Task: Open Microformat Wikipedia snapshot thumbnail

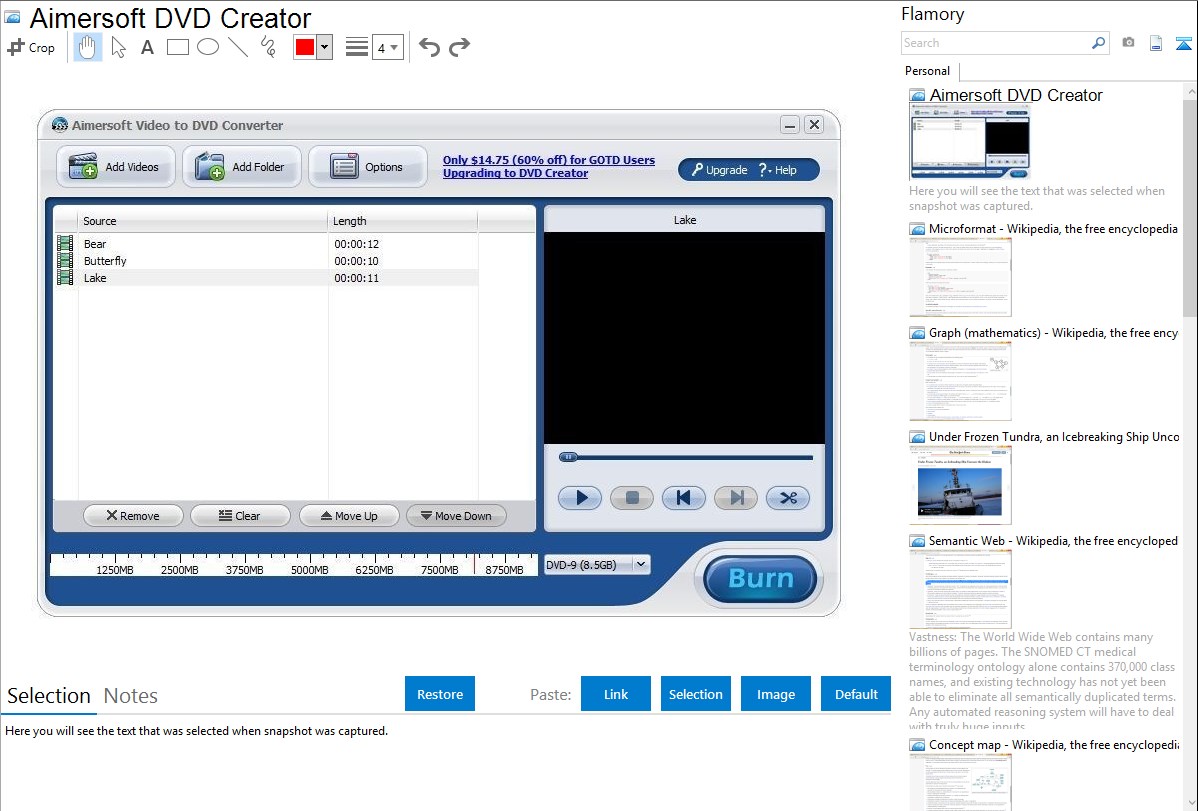Action: tap(960, 277)
